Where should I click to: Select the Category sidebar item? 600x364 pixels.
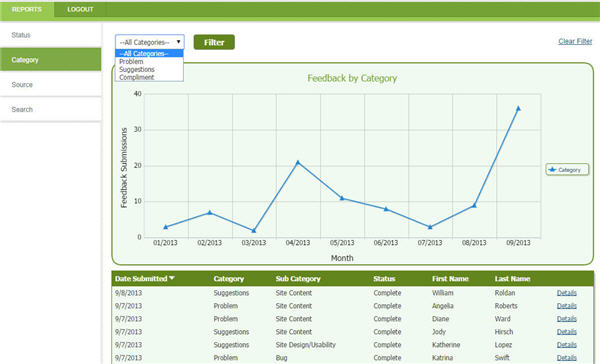point(51,60)
